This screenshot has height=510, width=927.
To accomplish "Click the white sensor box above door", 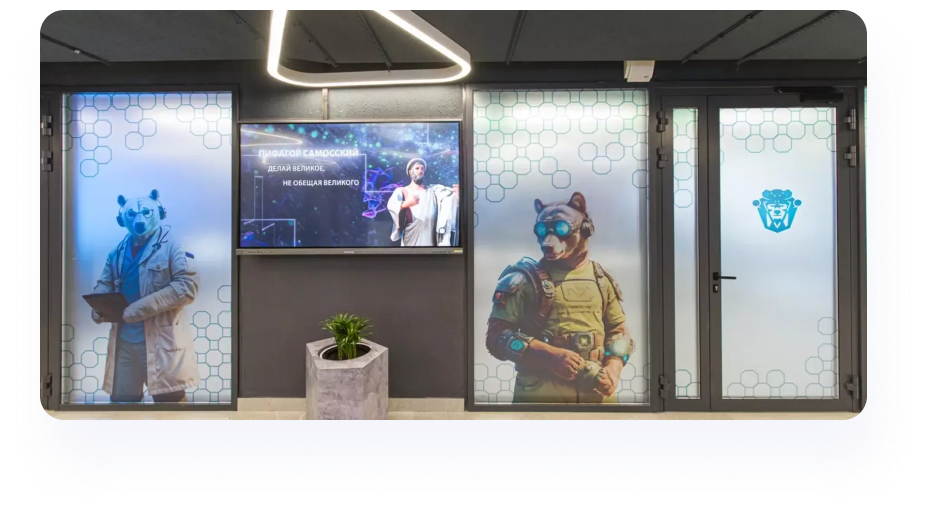I will click(638, 71).
